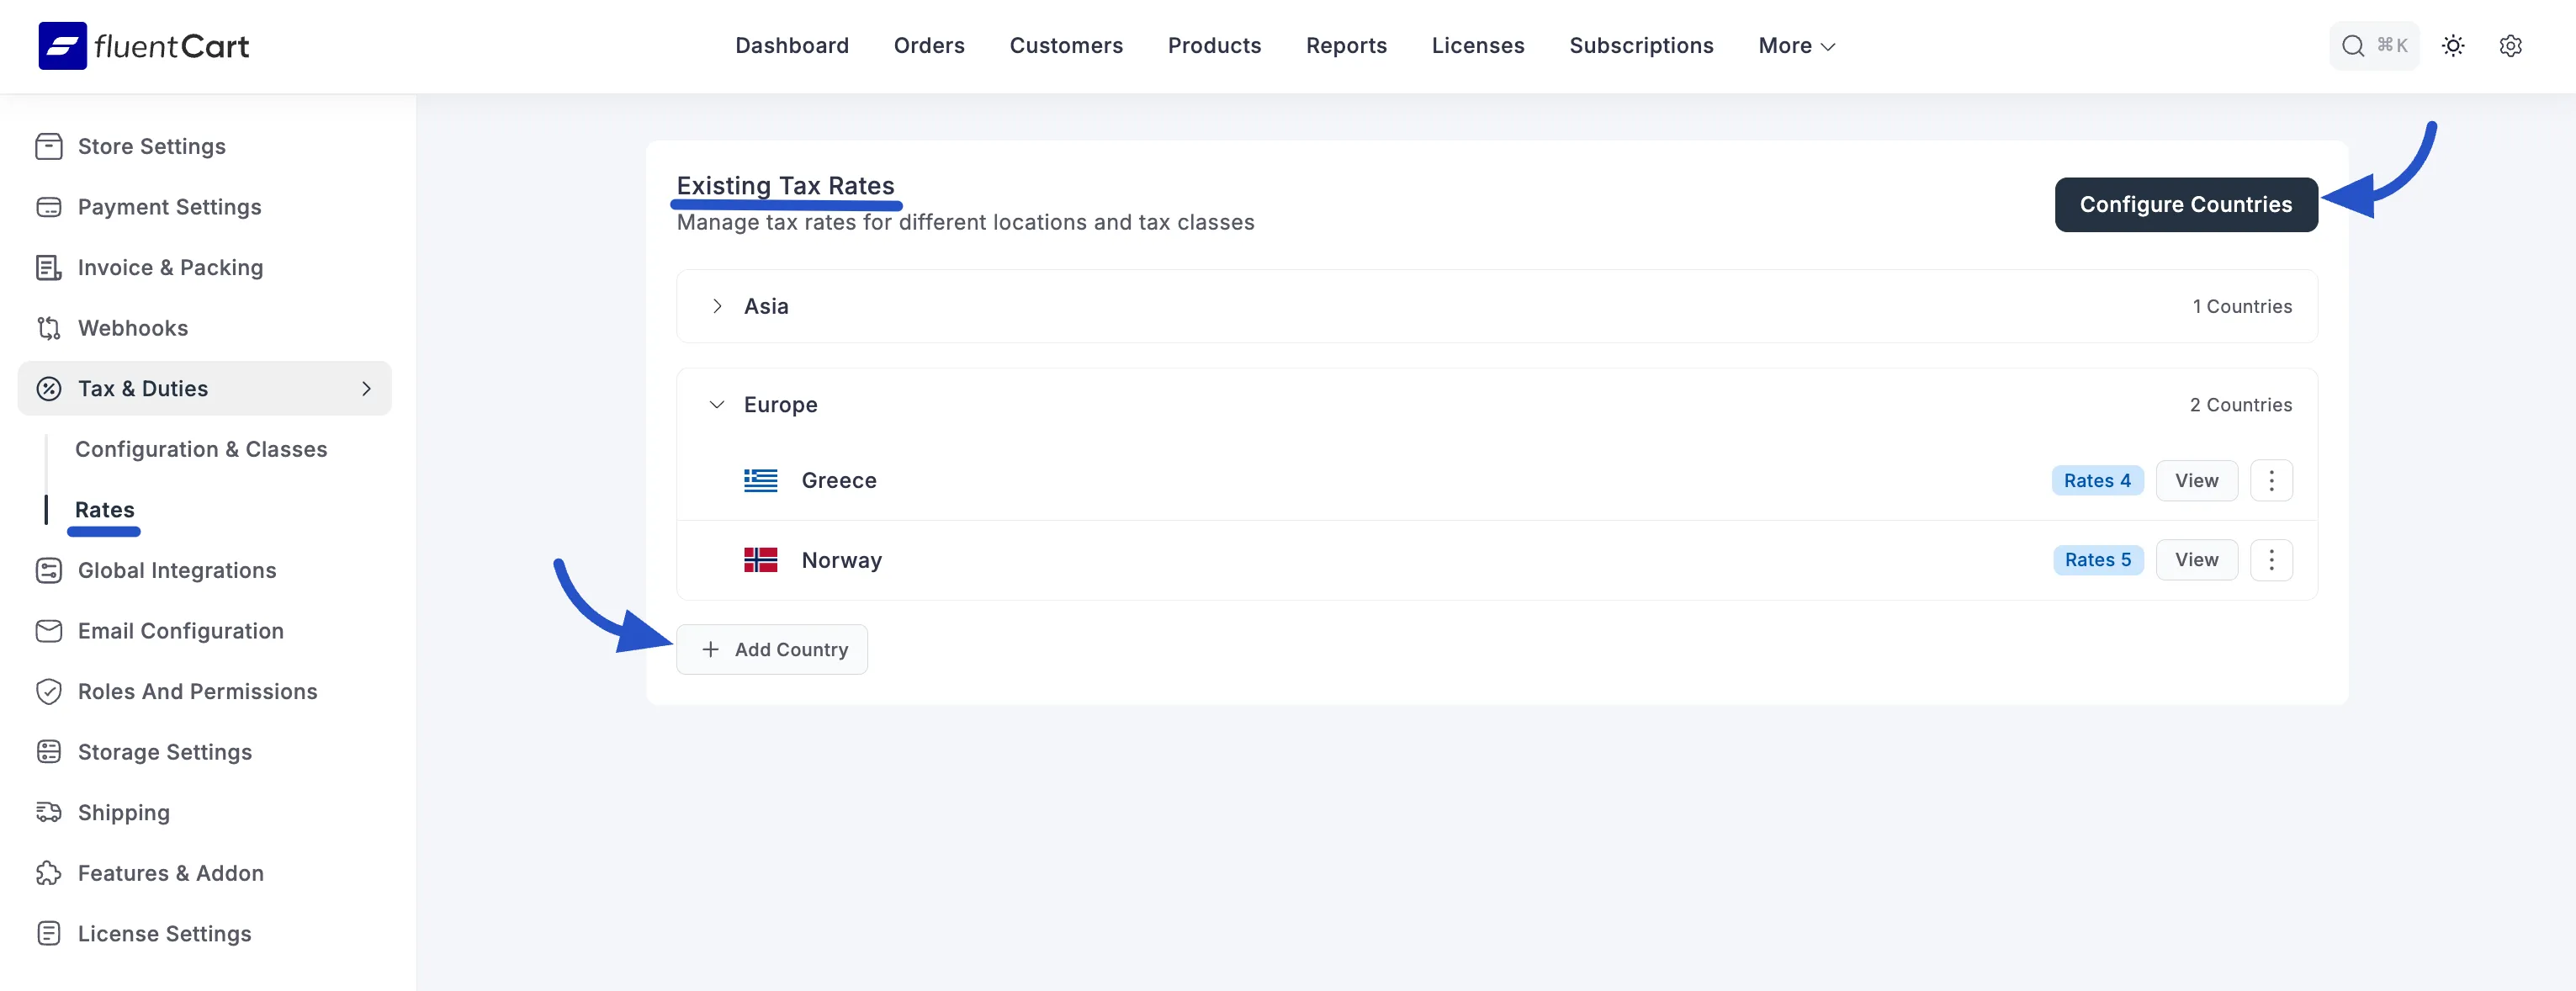Viewport: 2576px width, 991px height.
Task: Open Greece three-dot options menu
Action: click(x=2270, y=481)
